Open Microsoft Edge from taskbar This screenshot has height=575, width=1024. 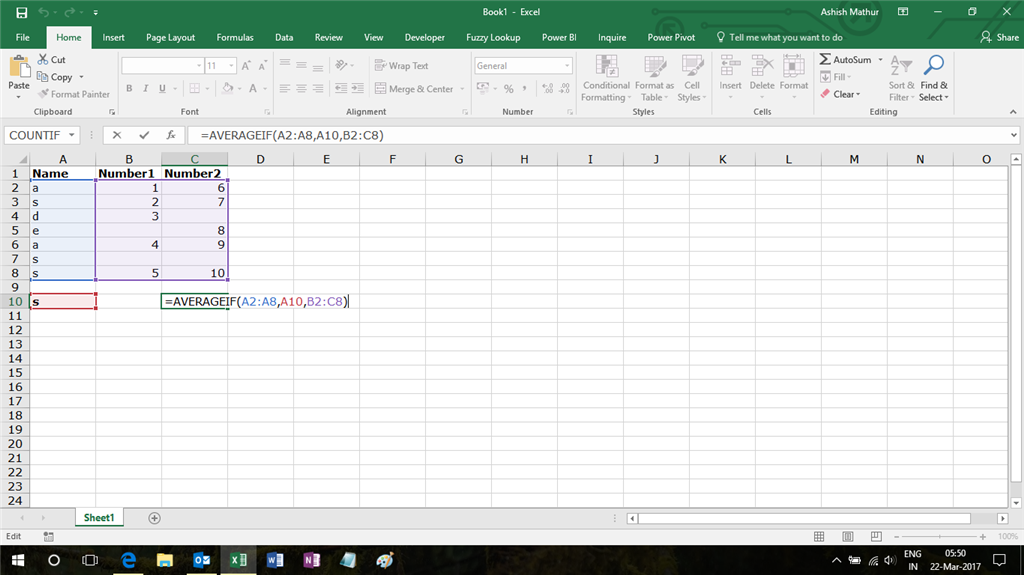pyautogui.click(x=129, y=560)
